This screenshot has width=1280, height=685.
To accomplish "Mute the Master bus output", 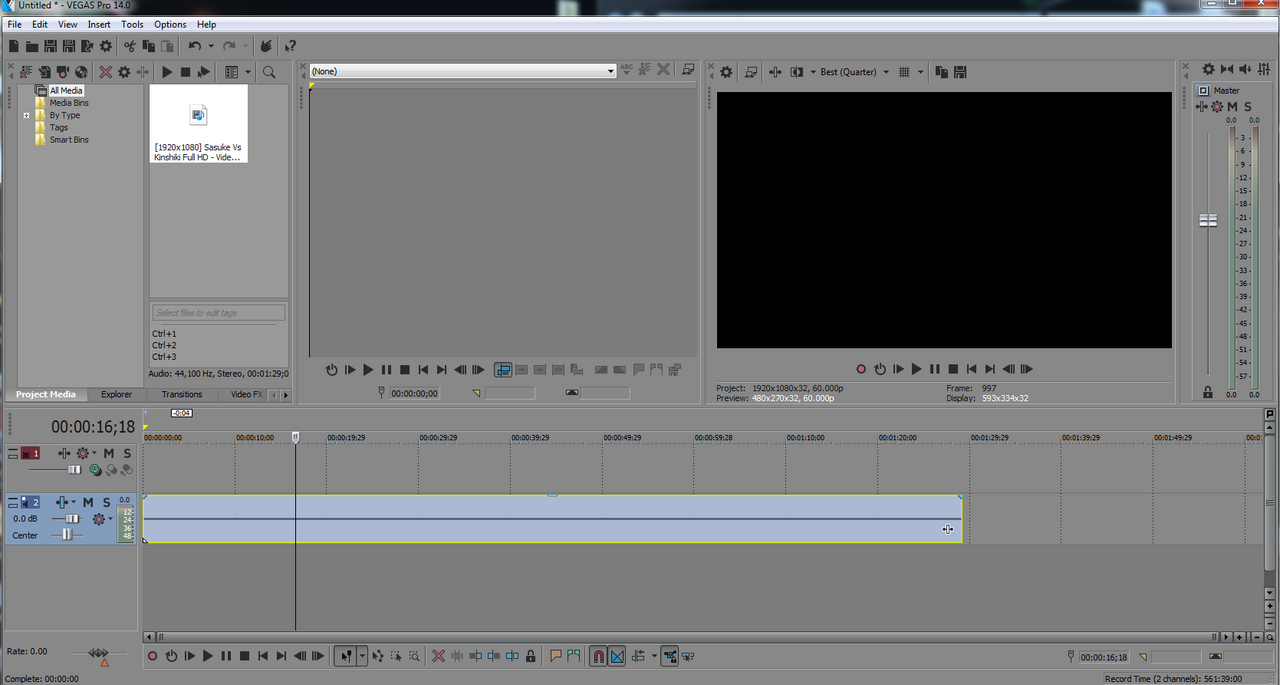I will (1232, 106).
